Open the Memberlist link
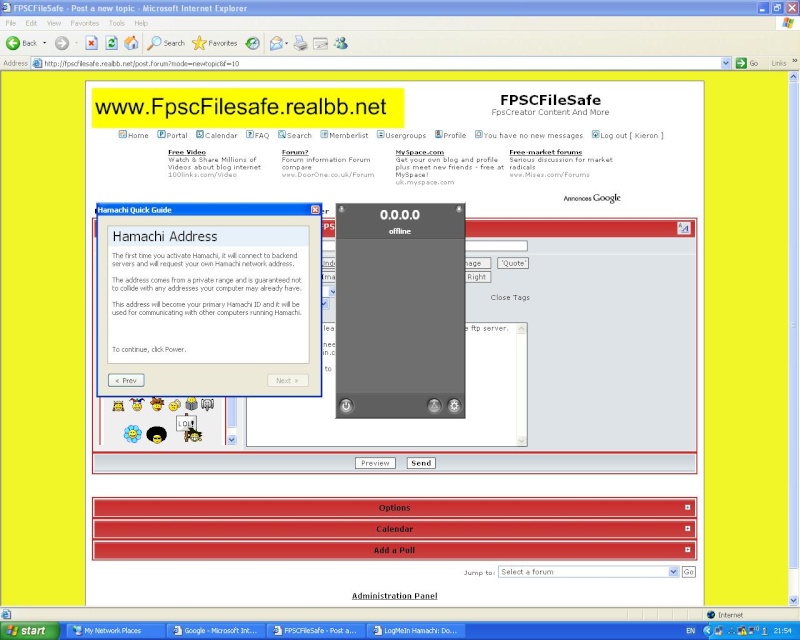Viewport: 800px width, 640px height. pyautogui.click(x=344, y=135)
